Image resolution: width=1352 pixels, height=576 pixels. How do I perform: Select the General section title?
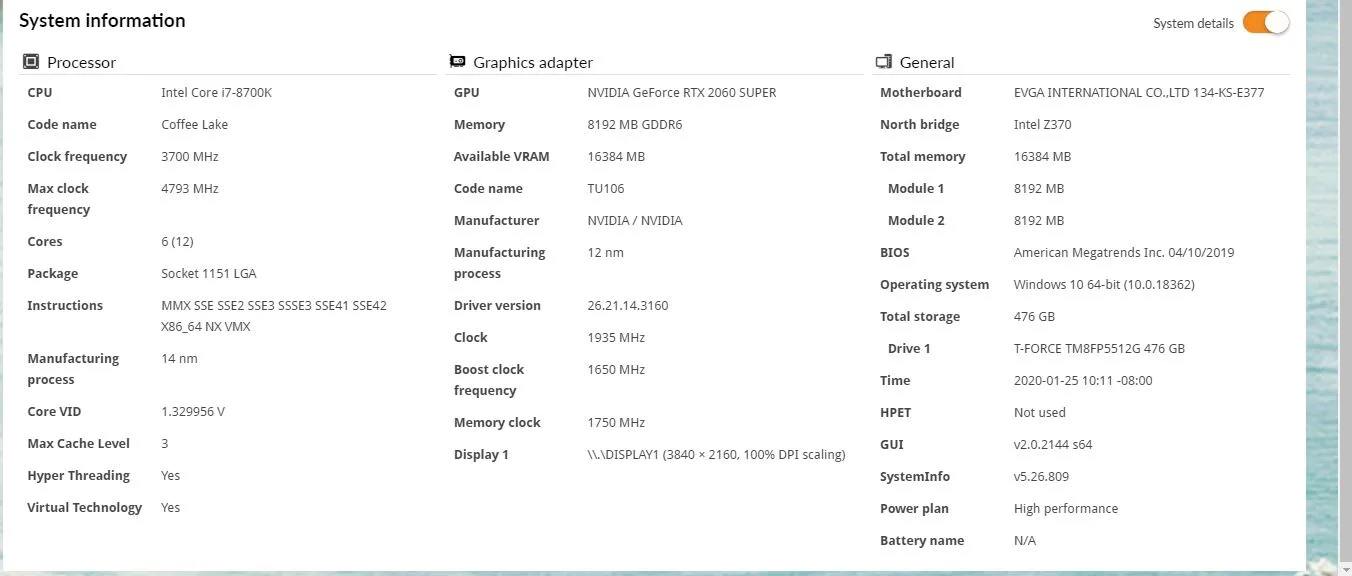pos(927,62)
